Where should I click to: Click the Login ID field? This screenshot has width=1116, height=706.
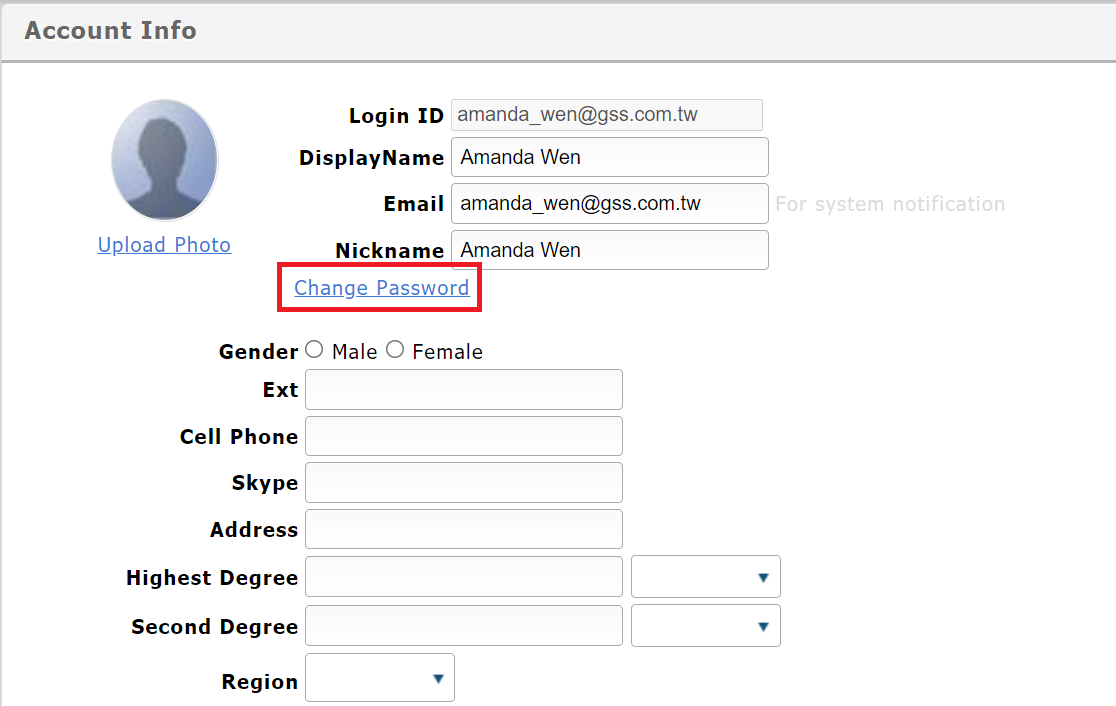click(606, 115)
